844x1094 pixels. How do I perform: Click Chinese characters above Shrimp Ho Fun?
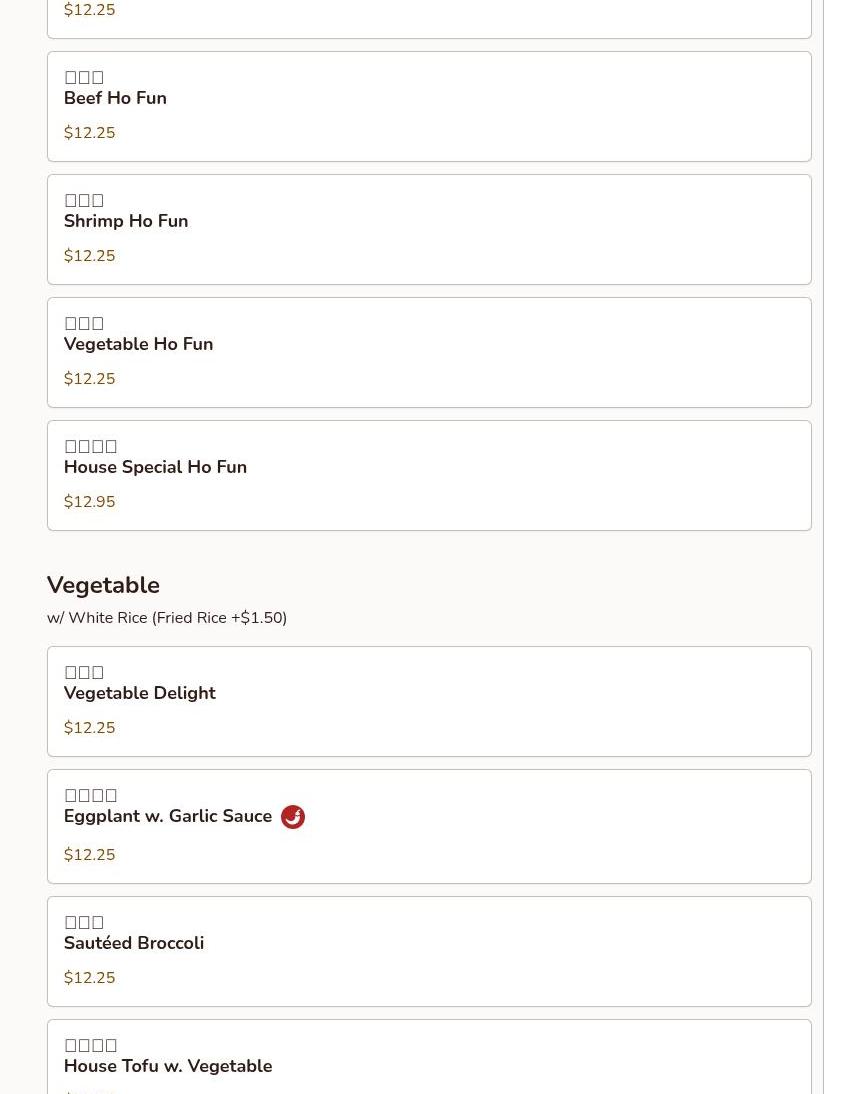pos(84,200)
